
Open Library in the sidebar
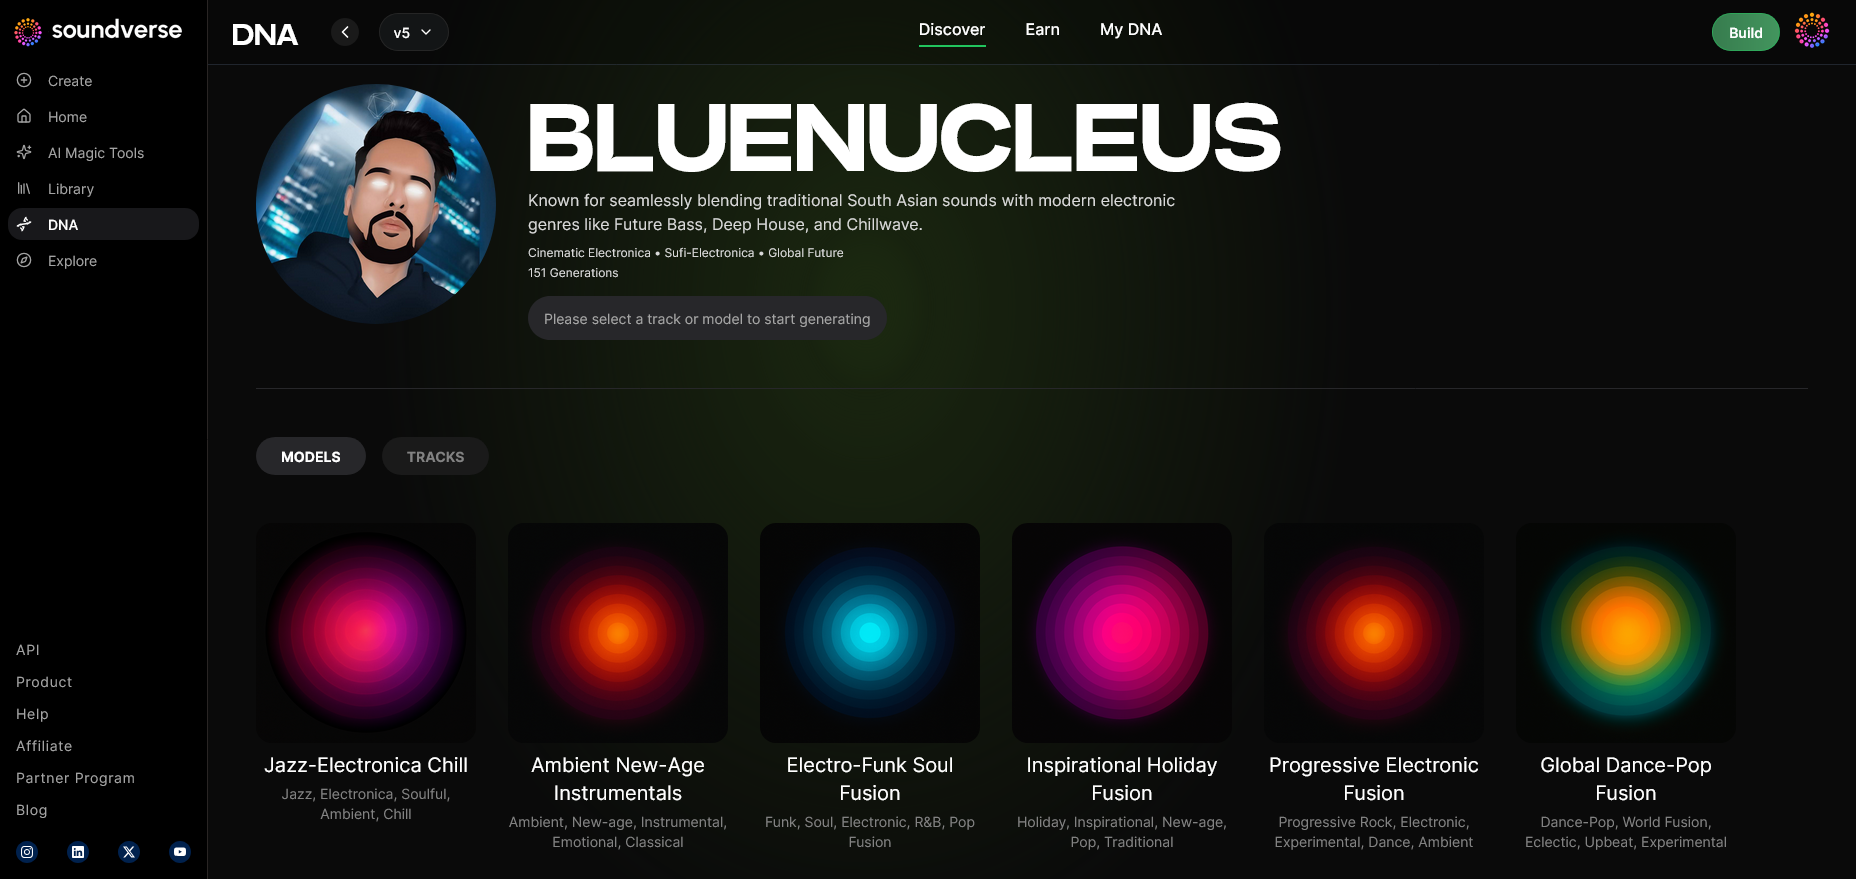(x=71, y=189)
